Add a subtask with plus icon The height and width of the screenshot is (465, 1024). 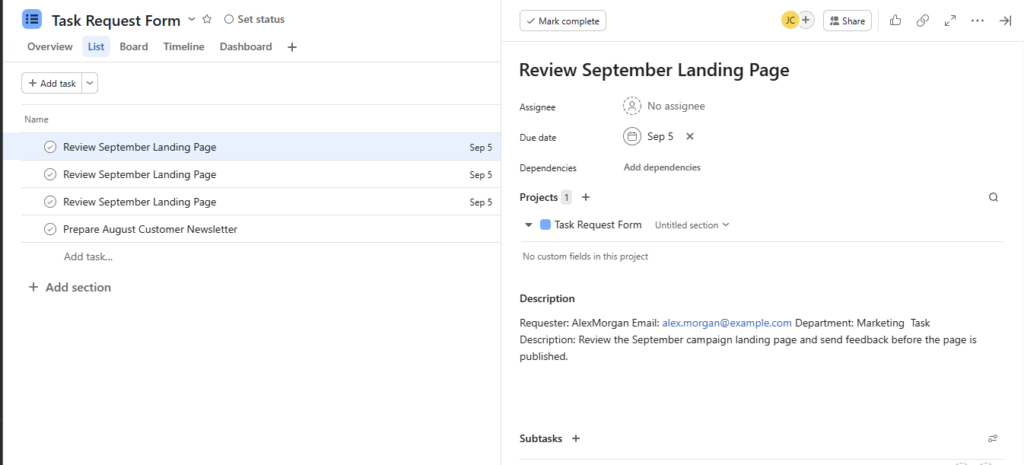point(575,439)
